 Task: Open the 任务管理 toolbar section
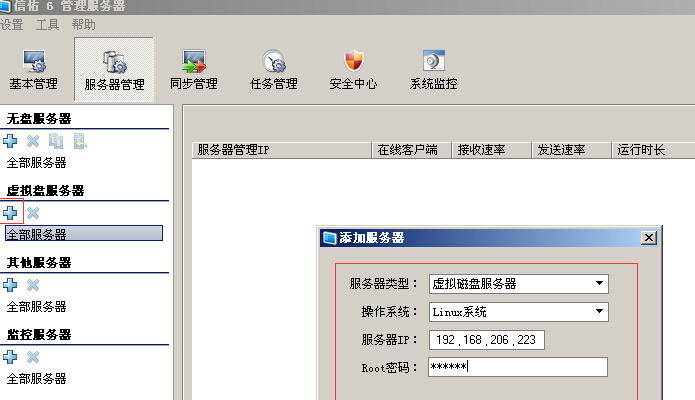[273, 70]
